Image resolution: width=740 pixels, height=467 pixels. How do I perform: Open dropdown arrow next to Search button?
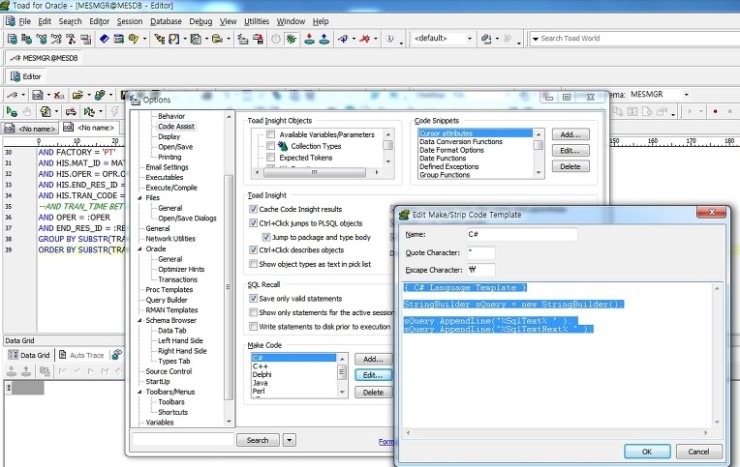[x=289, y=440]
